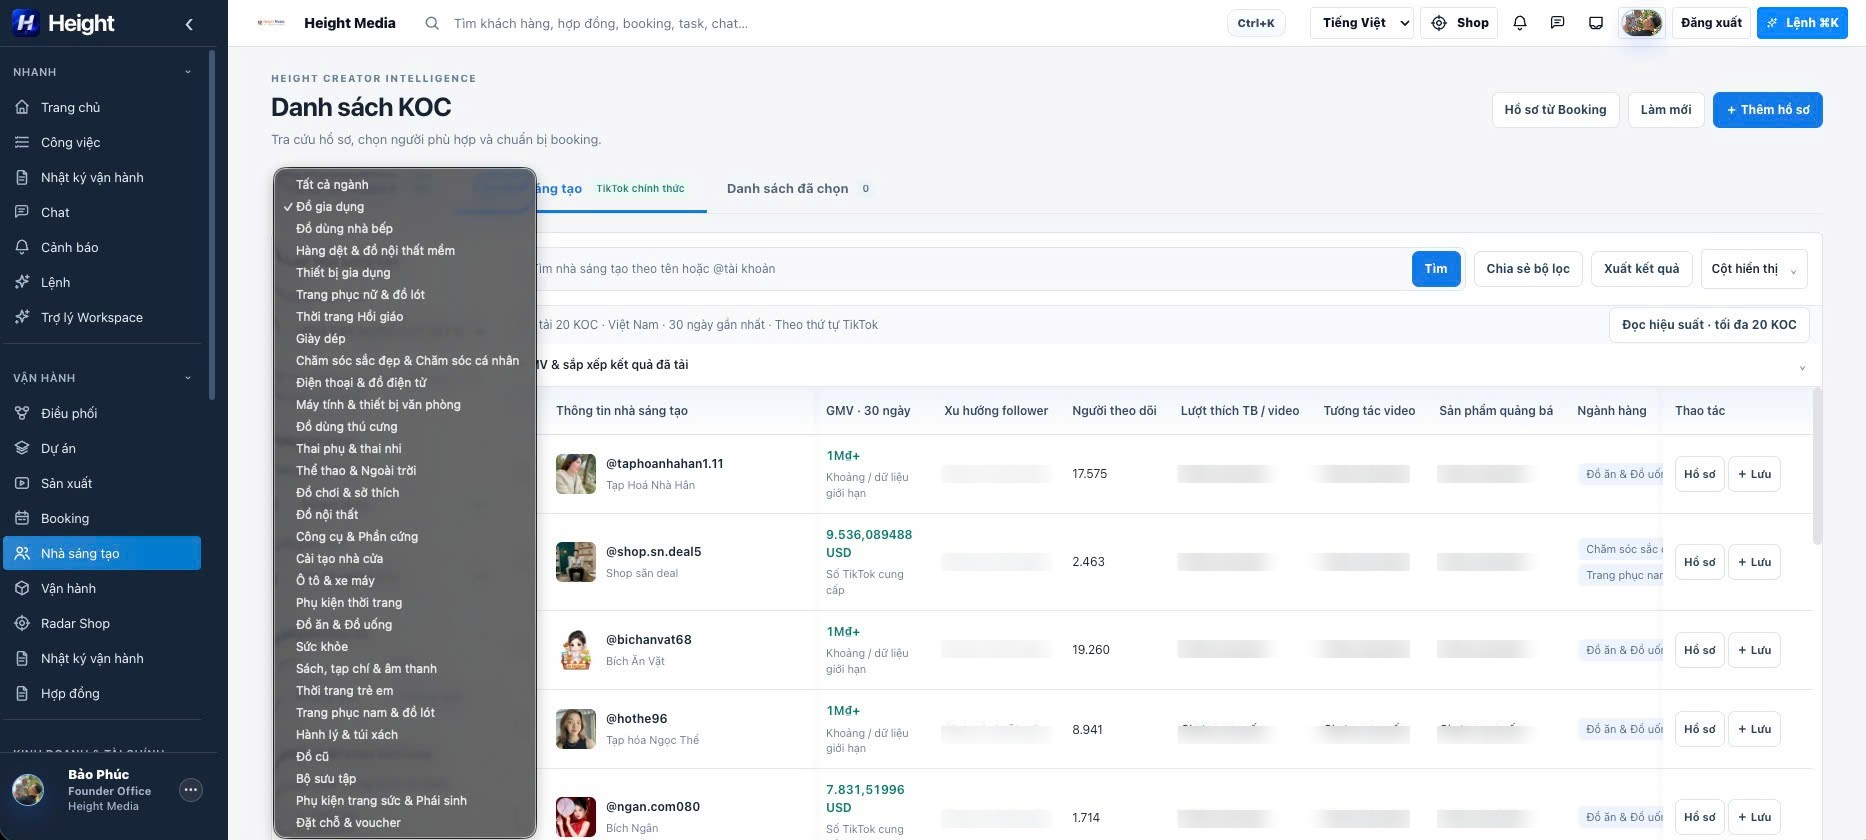Open Dự án in sidebar
The image size is (1866, 840).
click(x=102, y=448)
